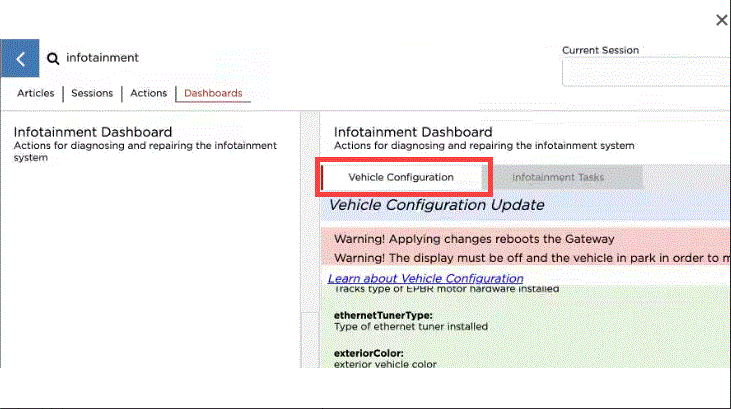Focus the Current Session input box
The height and width of the screenshot is (409, 731).
(646, 73)
